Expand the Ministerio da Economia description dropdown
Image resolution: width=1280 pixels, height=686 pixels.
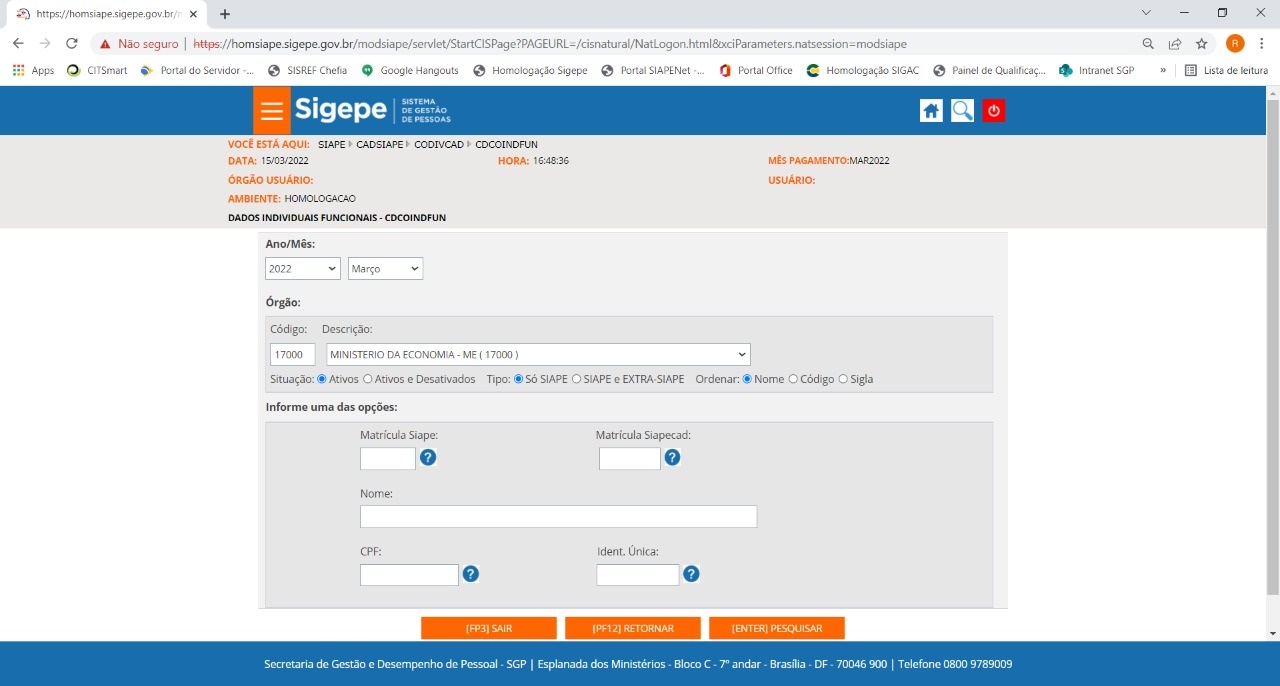[x=538, y=354]
